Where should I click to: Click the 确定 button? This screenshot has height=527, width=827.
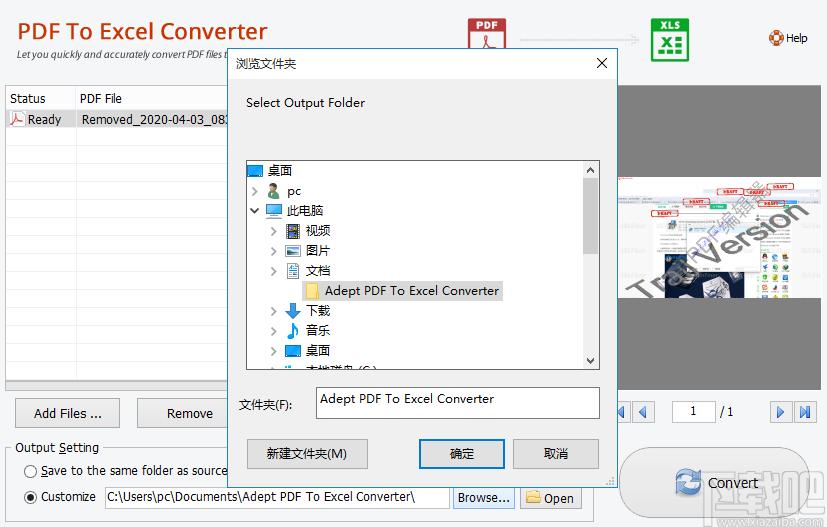tap(461, 454)
